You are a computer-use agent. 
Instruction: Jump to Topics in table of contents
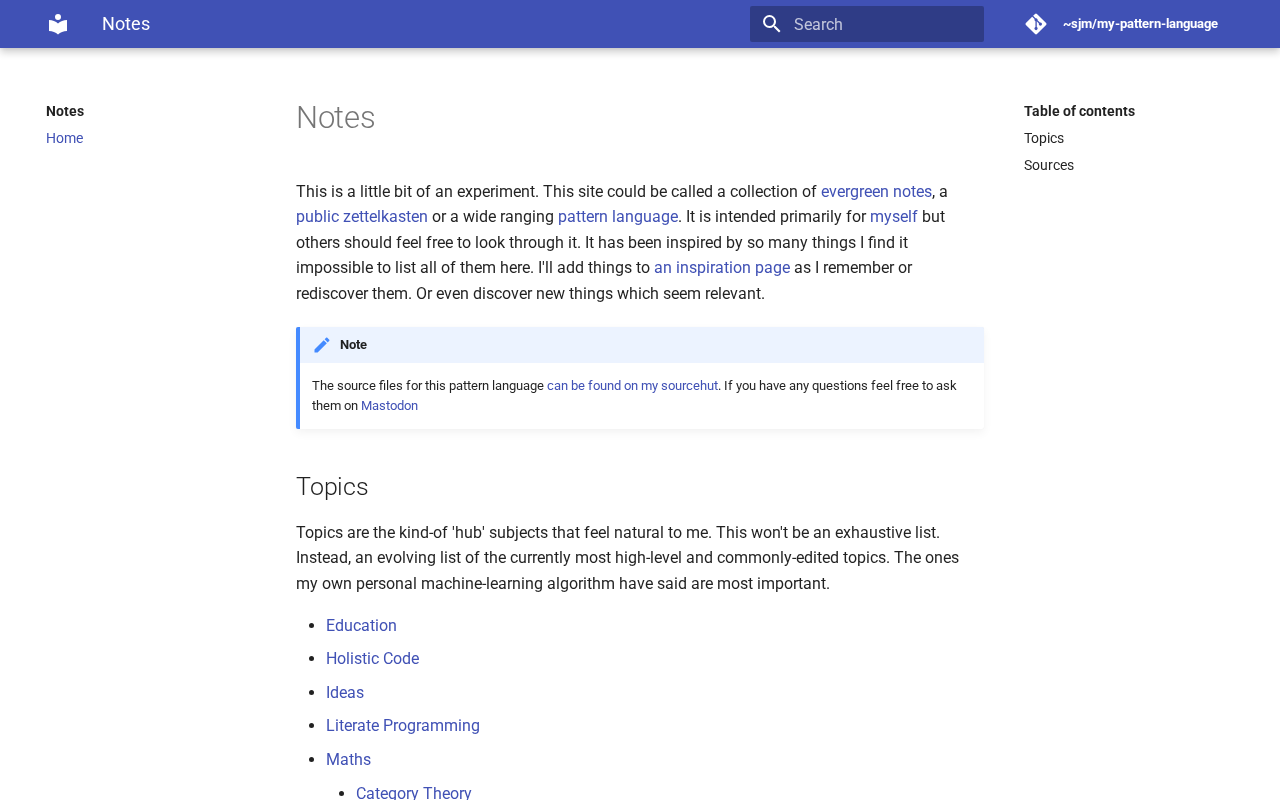[x=1044, y=138]
